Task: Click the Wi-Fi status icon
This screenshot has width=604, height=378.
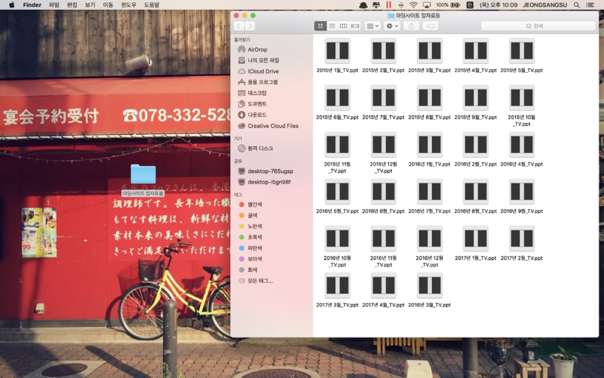Action: pyautogui.click(x=413, y=5)
